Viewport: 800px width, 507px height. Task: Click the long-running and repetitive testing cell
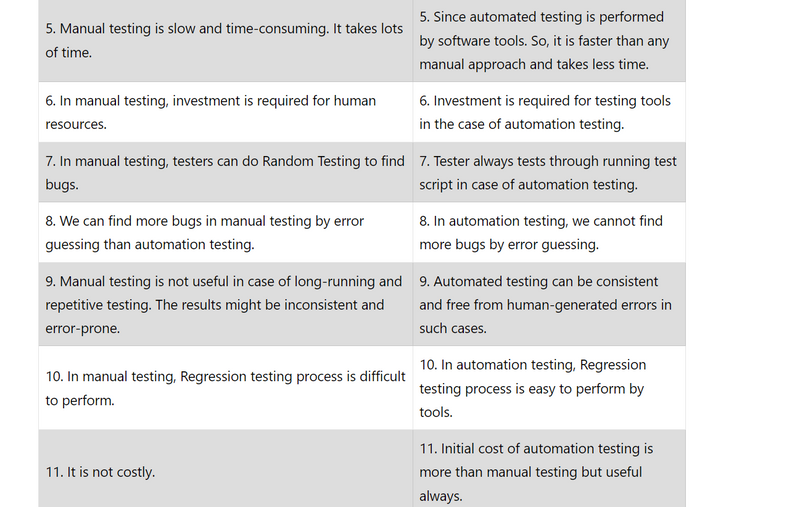coord(225,304)
